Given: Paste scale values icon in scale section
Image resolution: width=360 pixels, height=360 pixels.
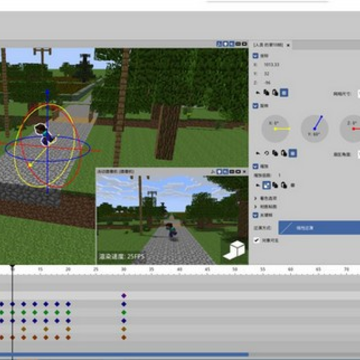Looking at the screenshot, I should pos(284,185).
